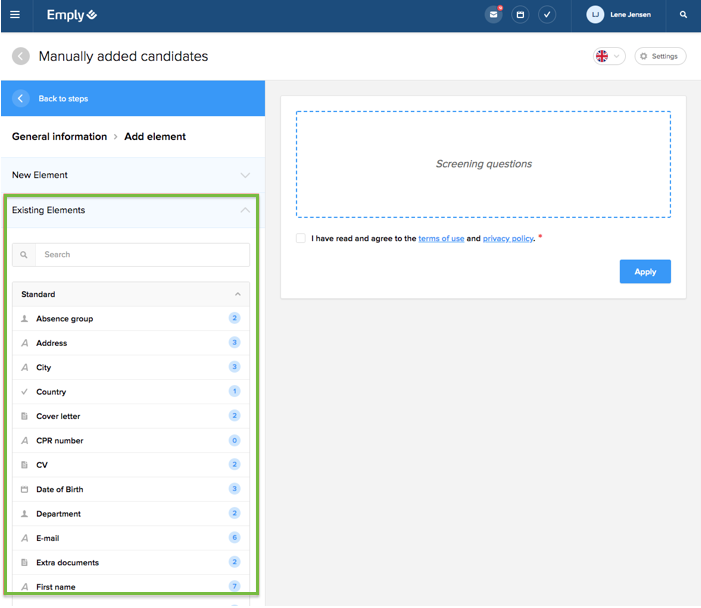Image resolution: width=701 pixels, height=608 pixels.
Task: Expand the New Element section
Action: click(x=132, y=175)
